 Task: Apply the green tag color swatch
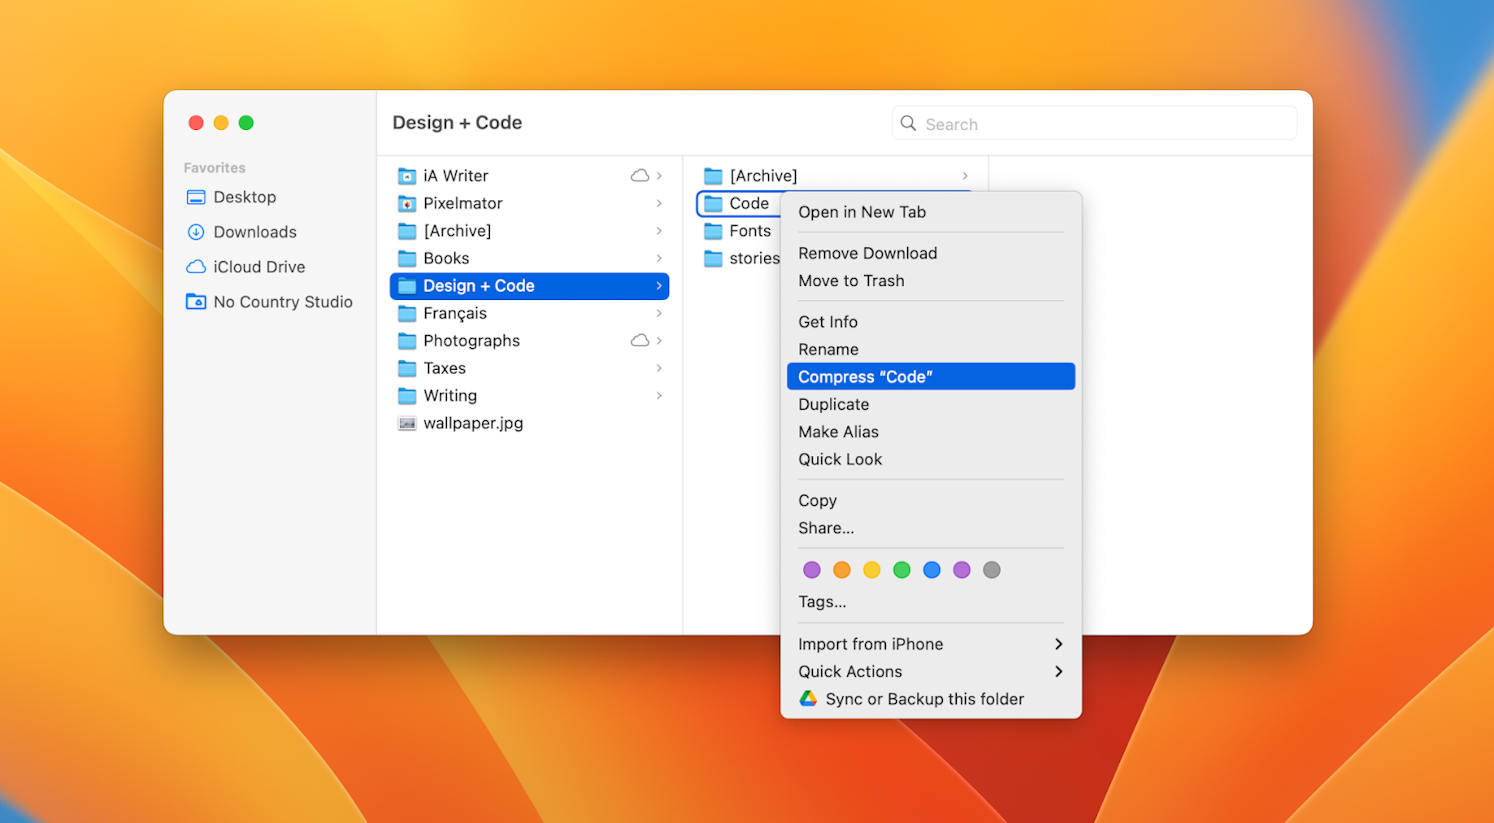901,570
